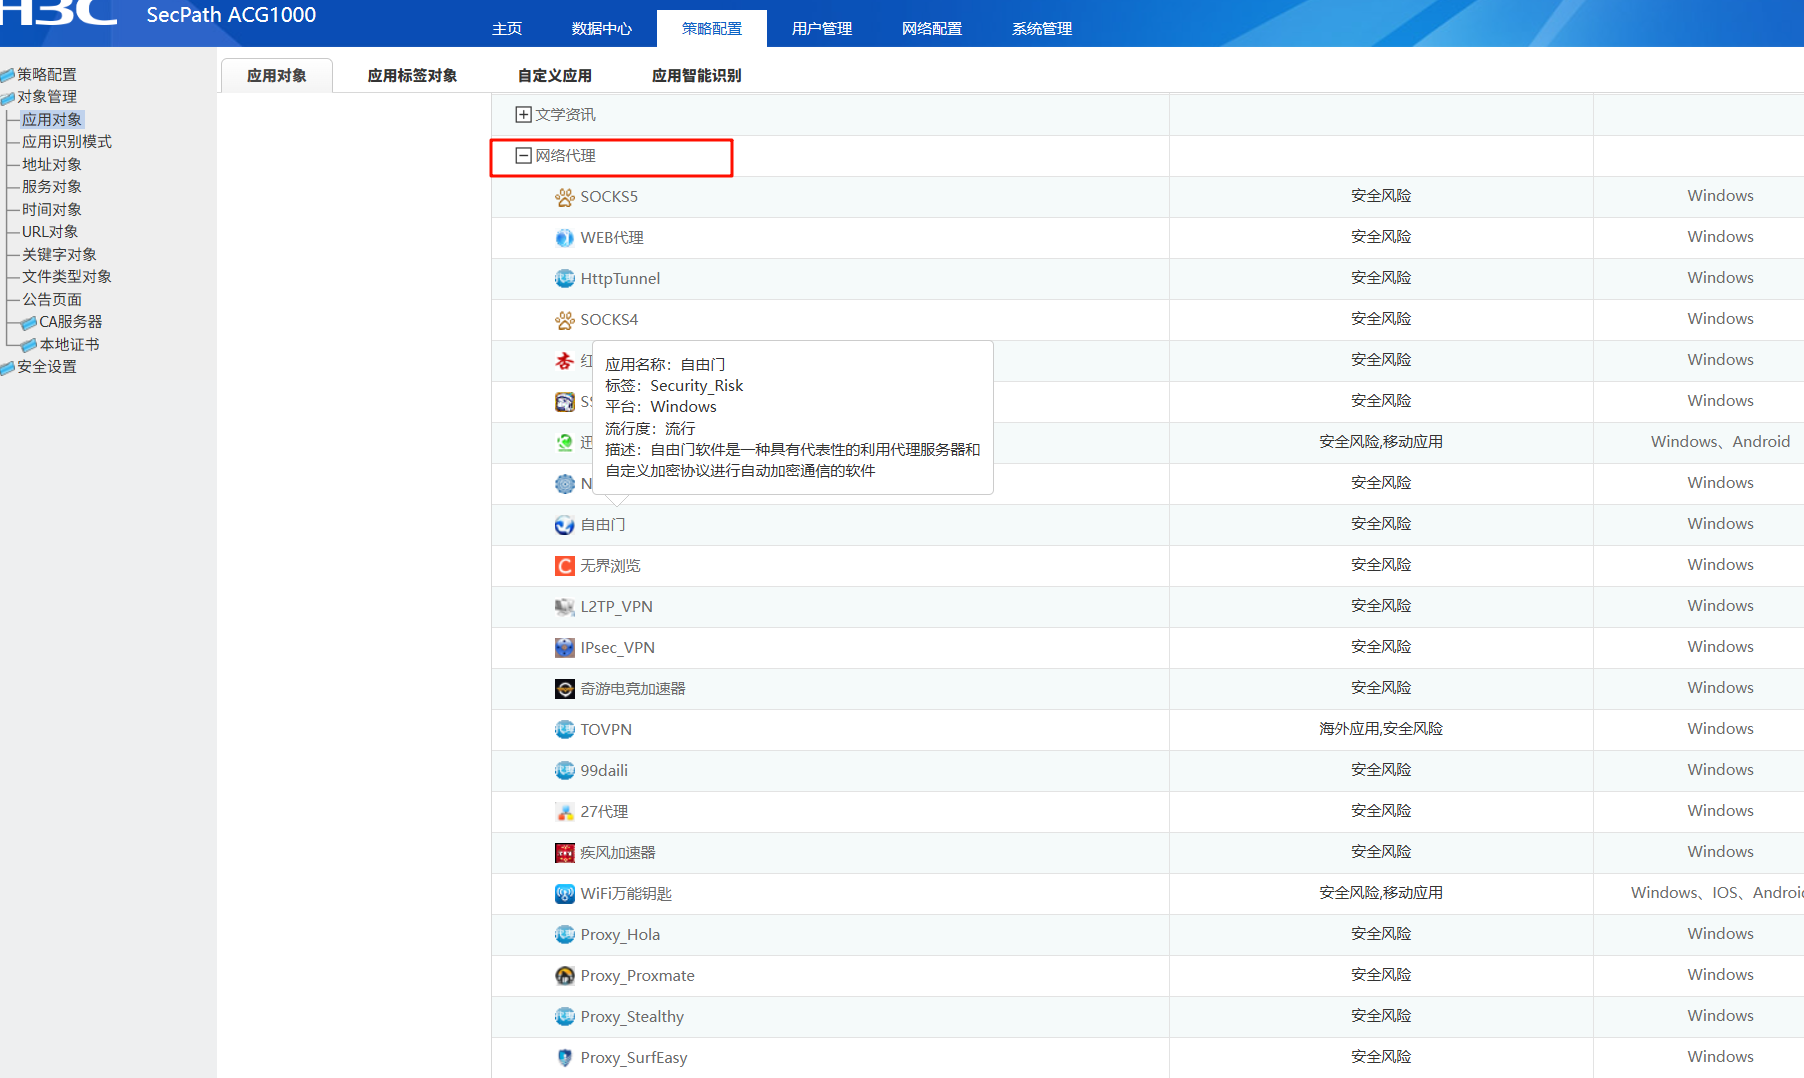Switch to the 应用智能识别 tab

tap(697, 76)
